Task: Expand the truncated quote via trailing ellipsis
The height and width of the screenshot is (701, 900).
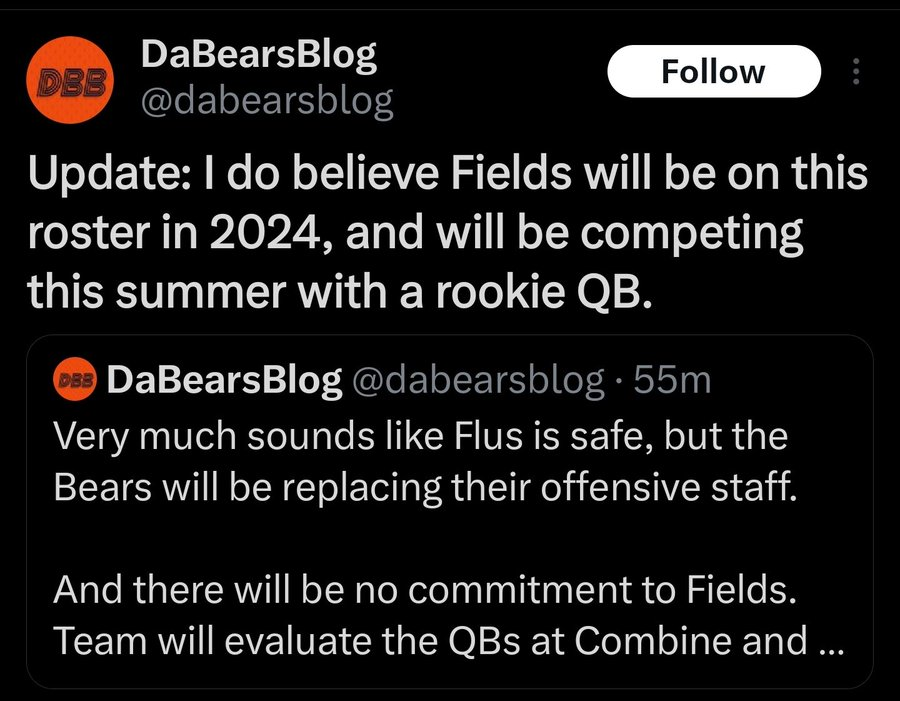Action: [831, 641]
